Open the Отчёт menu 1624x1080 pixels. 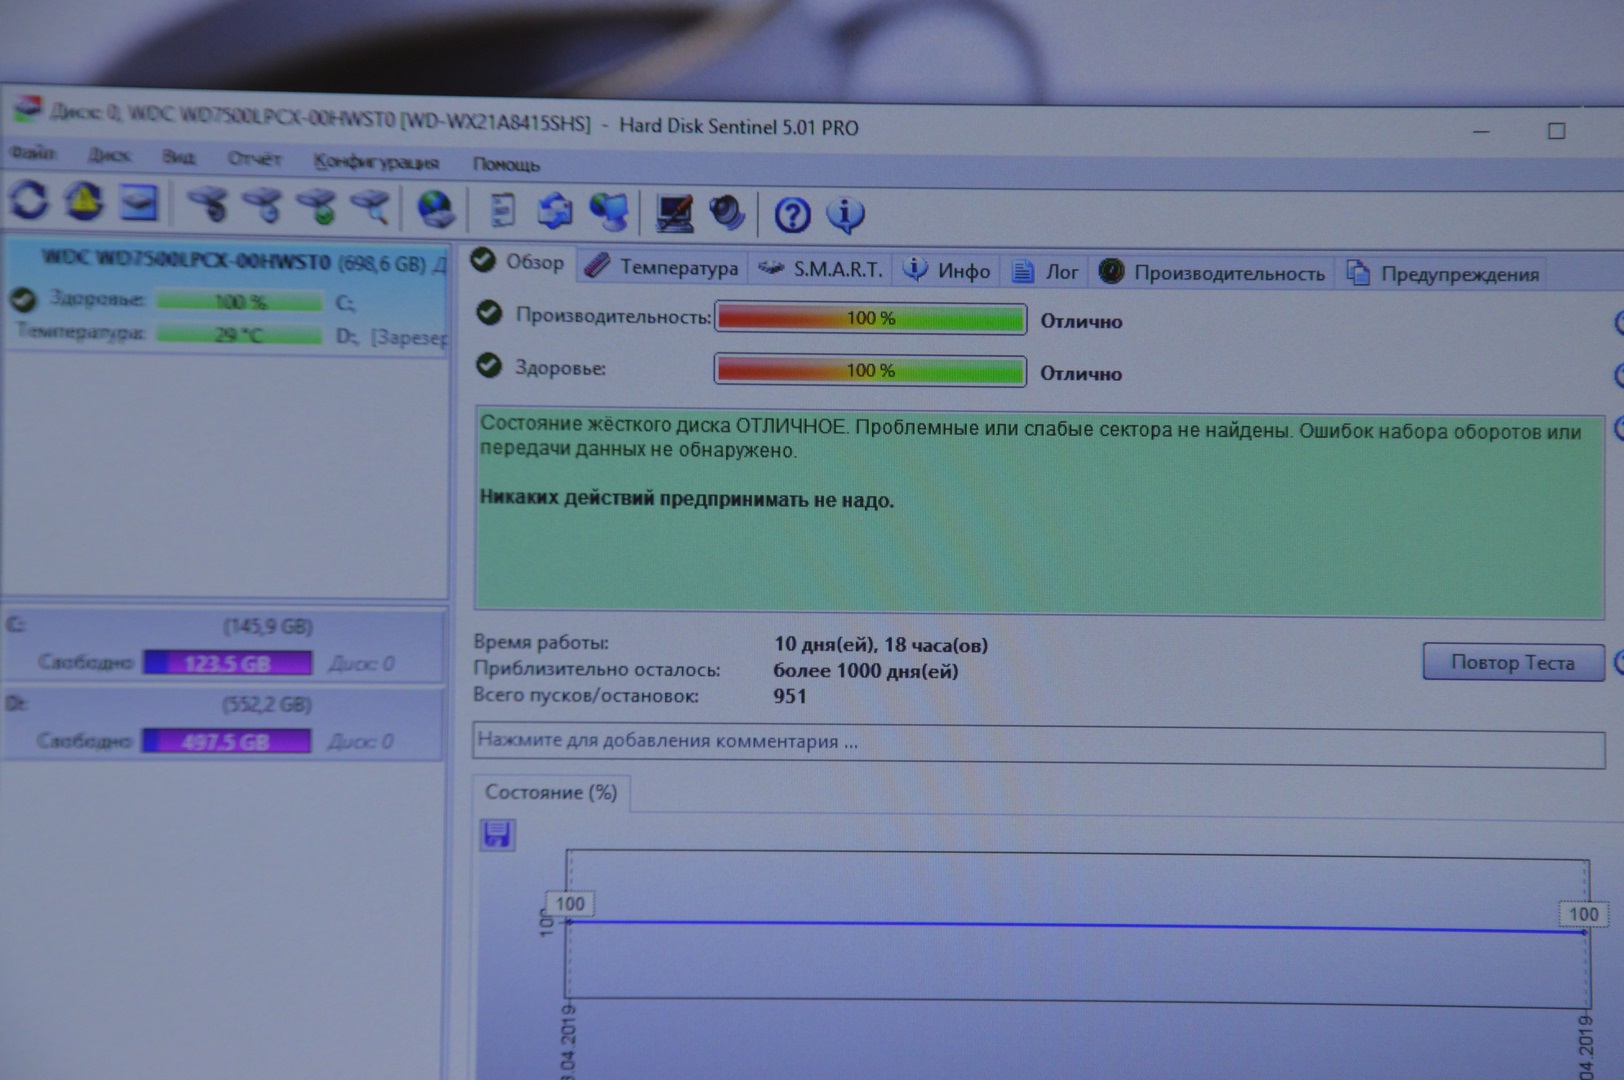click(x=254, y=159)
